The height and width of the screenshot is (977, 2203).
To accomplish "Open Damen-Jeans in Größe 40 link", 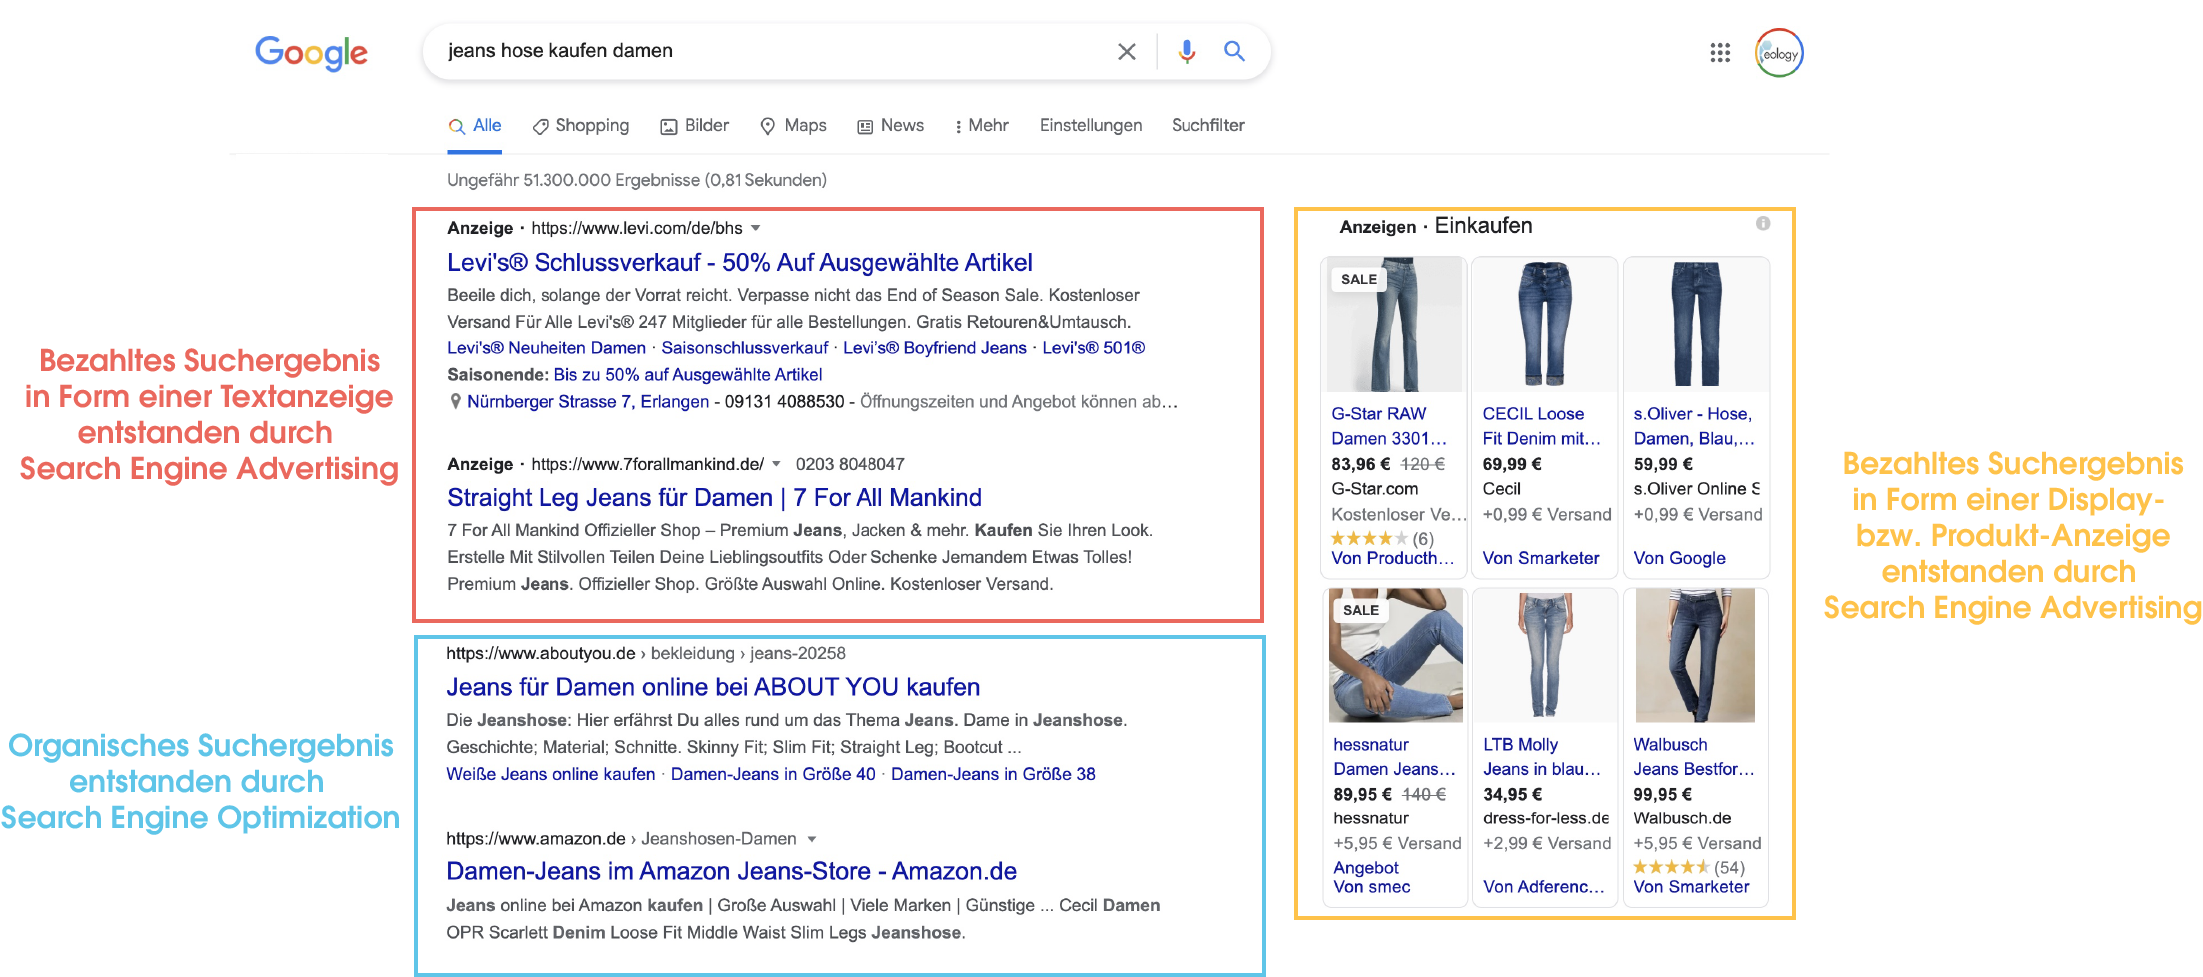I will point(773,774).
